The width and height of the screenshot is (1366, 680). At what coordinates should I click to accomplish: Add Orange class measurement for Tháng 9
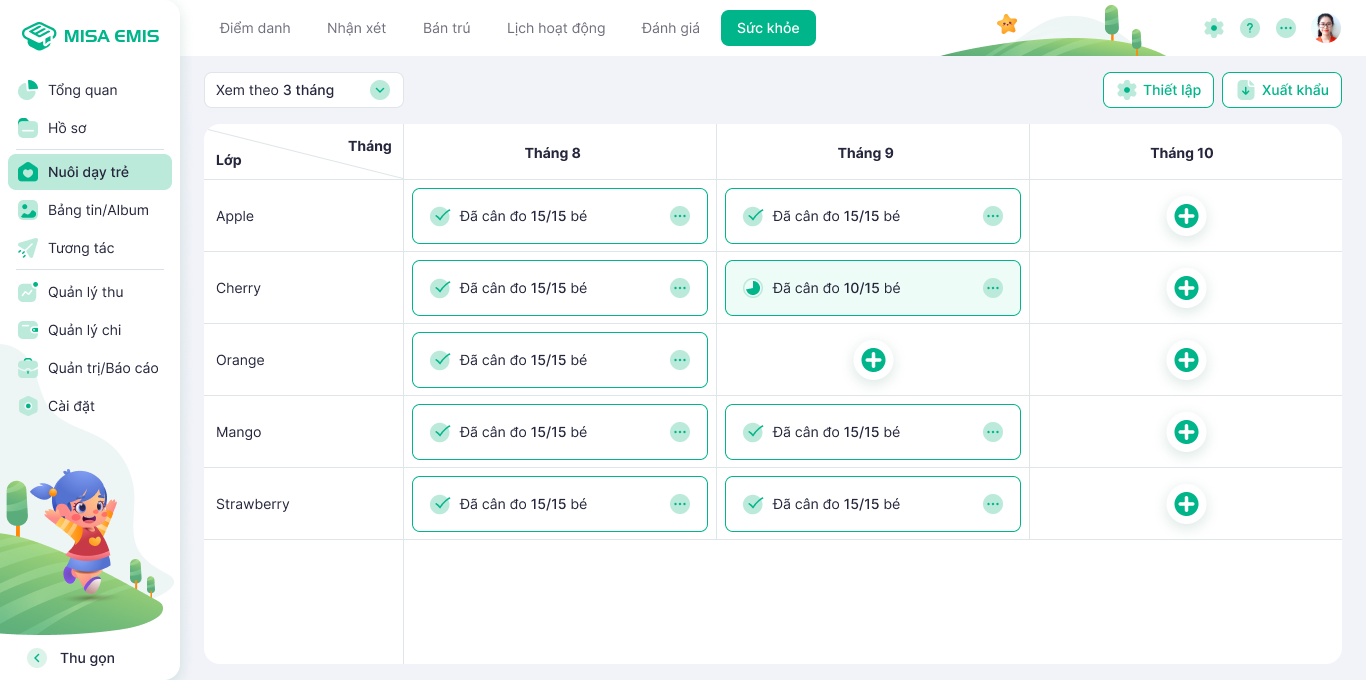tap(873, 360)
